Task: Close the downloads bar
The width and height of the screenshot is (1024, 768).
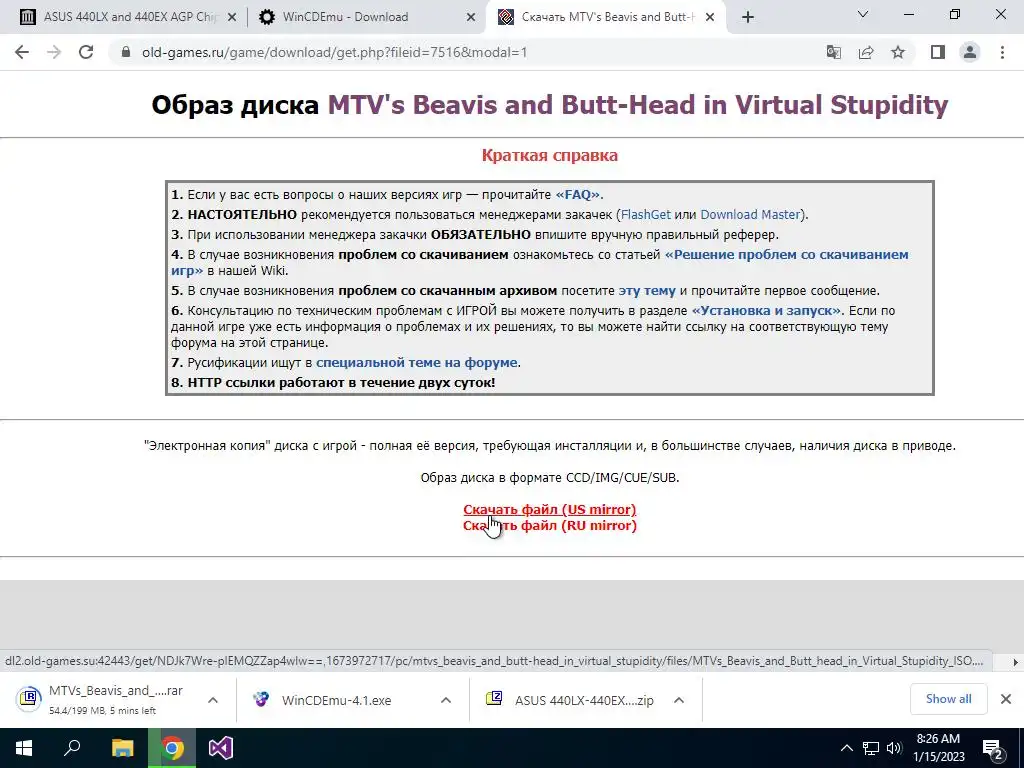Action: pos(1006,699)
